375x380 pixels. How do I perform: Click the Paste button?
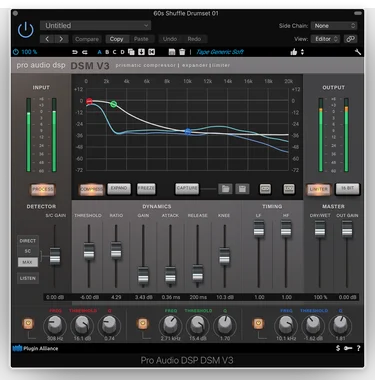click(x=141, y=39)
